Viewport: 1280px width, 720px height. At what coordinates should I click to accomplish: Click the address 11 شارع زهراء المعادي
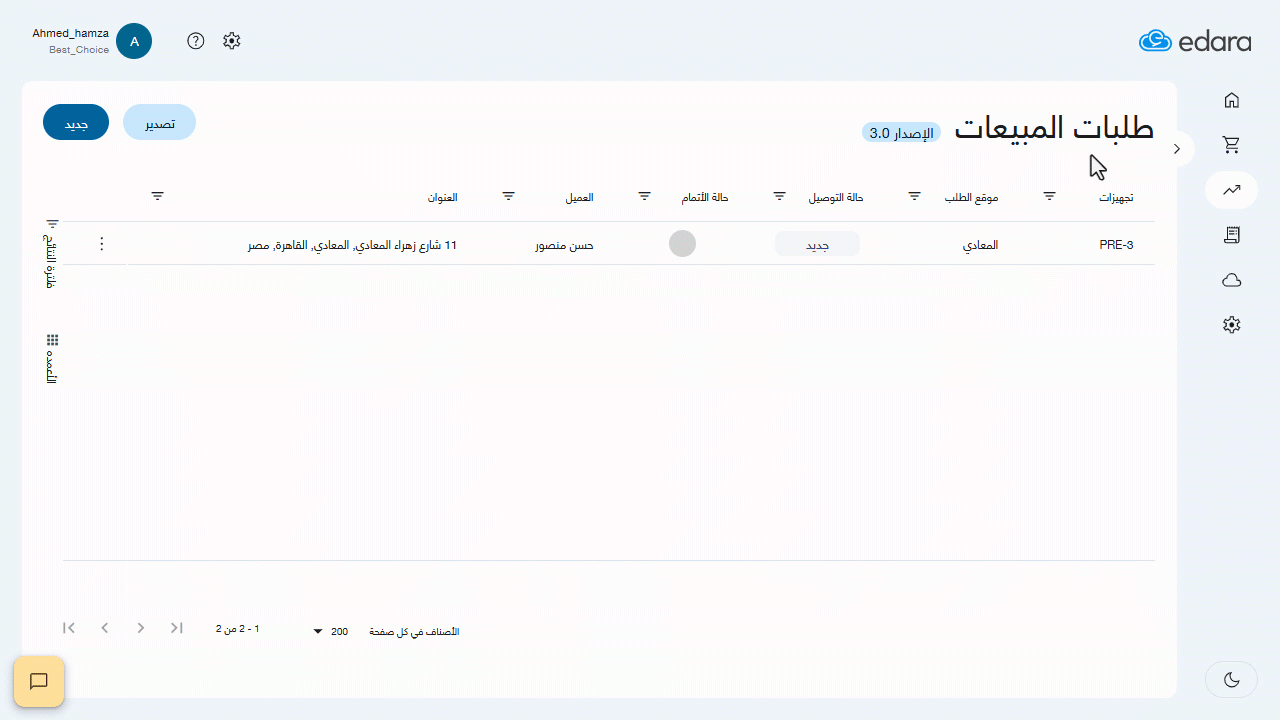click(352, 245)
